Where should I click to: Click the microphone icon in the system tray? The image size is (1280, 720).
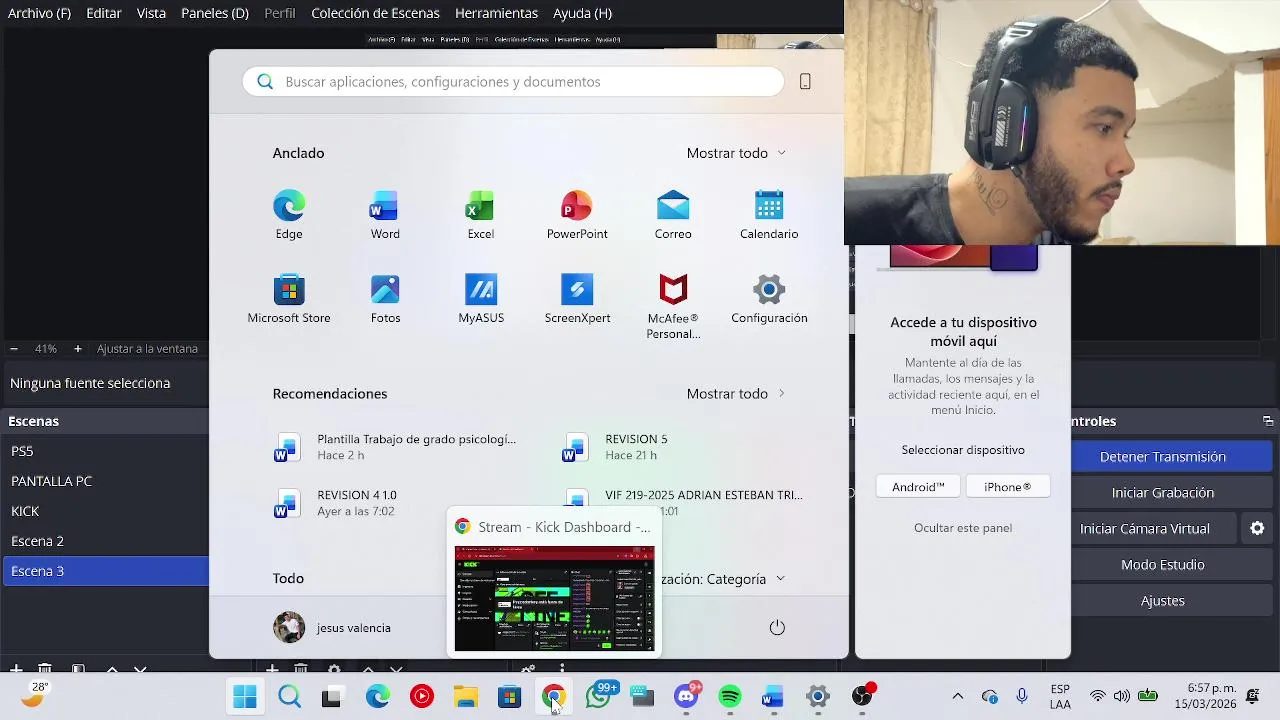point(1022,697)
